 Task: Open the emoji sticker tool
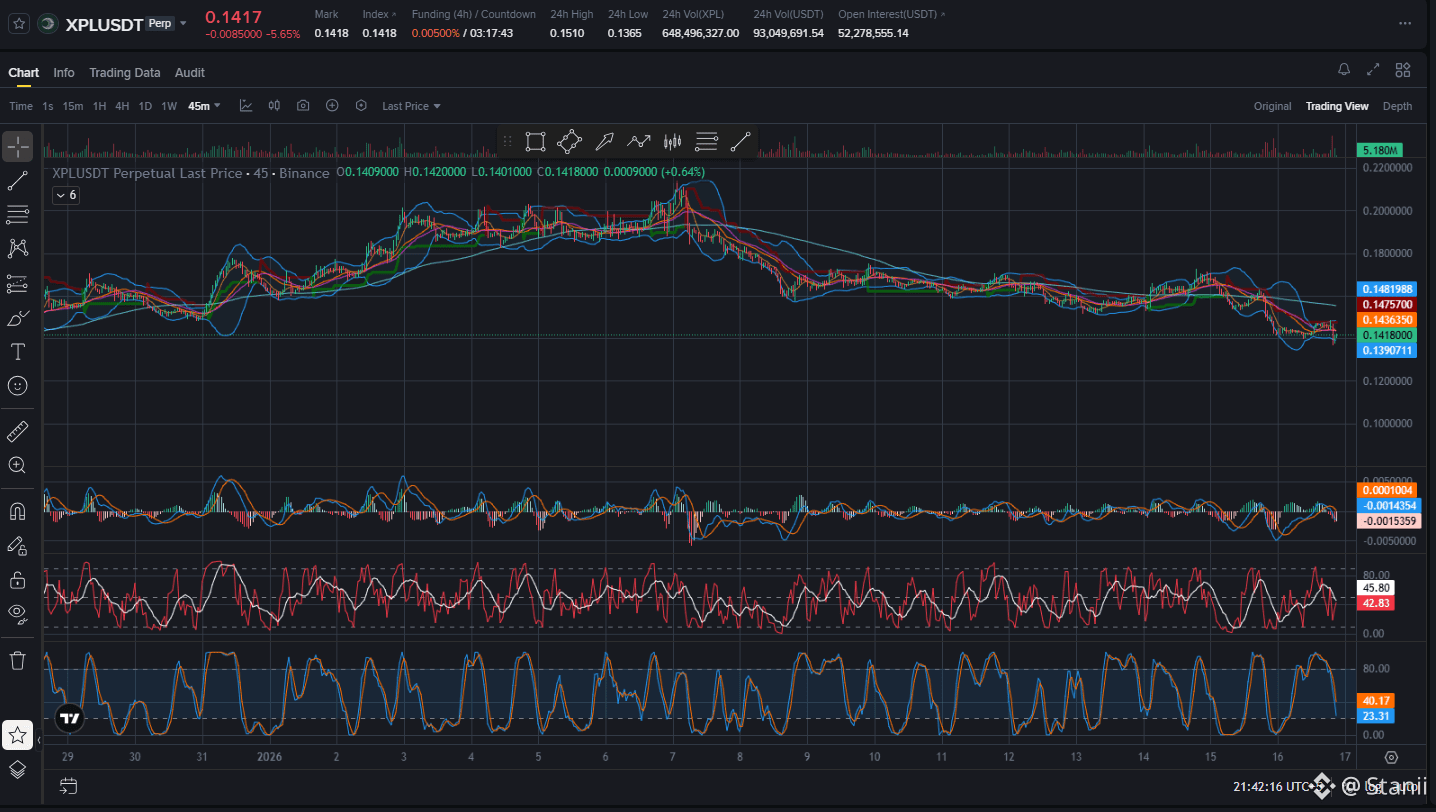pyautogui.click(x=17, y=385)
